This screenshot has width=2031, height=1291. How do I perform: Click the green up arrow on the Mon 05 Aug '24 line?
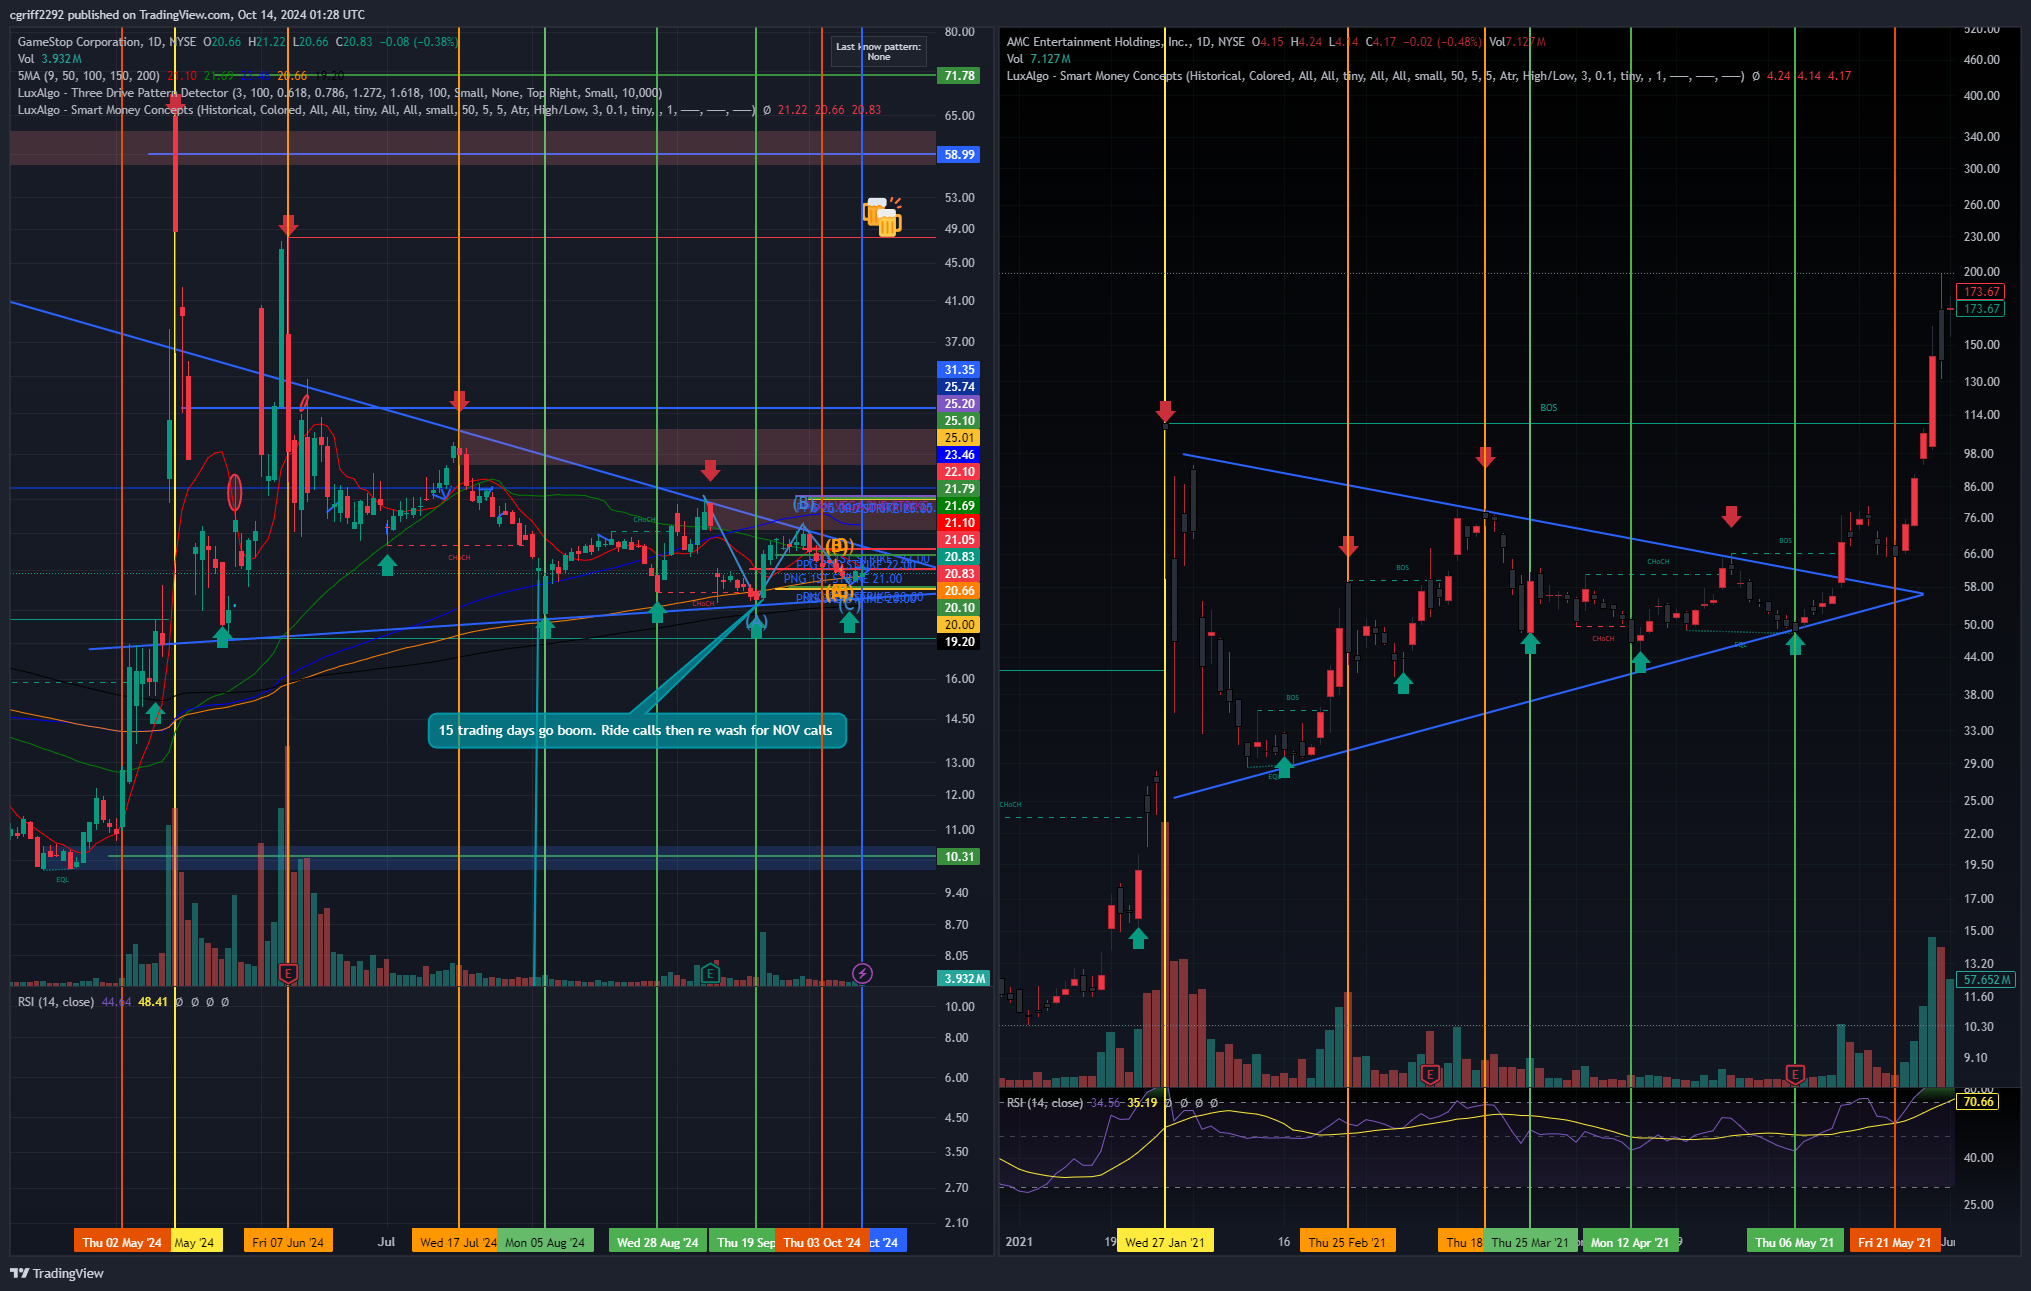[x=545, y=627]
